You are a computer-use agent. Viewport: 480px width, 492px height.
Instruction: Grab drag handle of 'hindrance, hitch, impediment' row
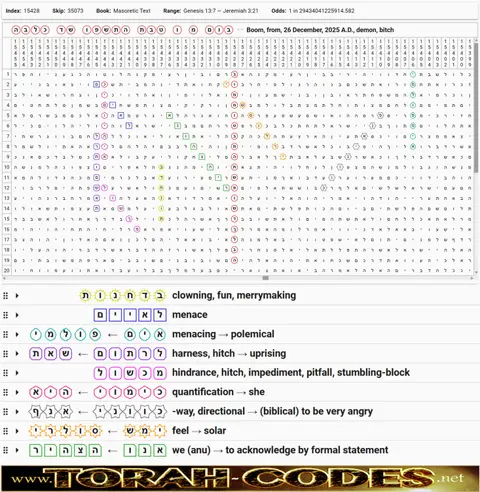[x=5, y=373]
